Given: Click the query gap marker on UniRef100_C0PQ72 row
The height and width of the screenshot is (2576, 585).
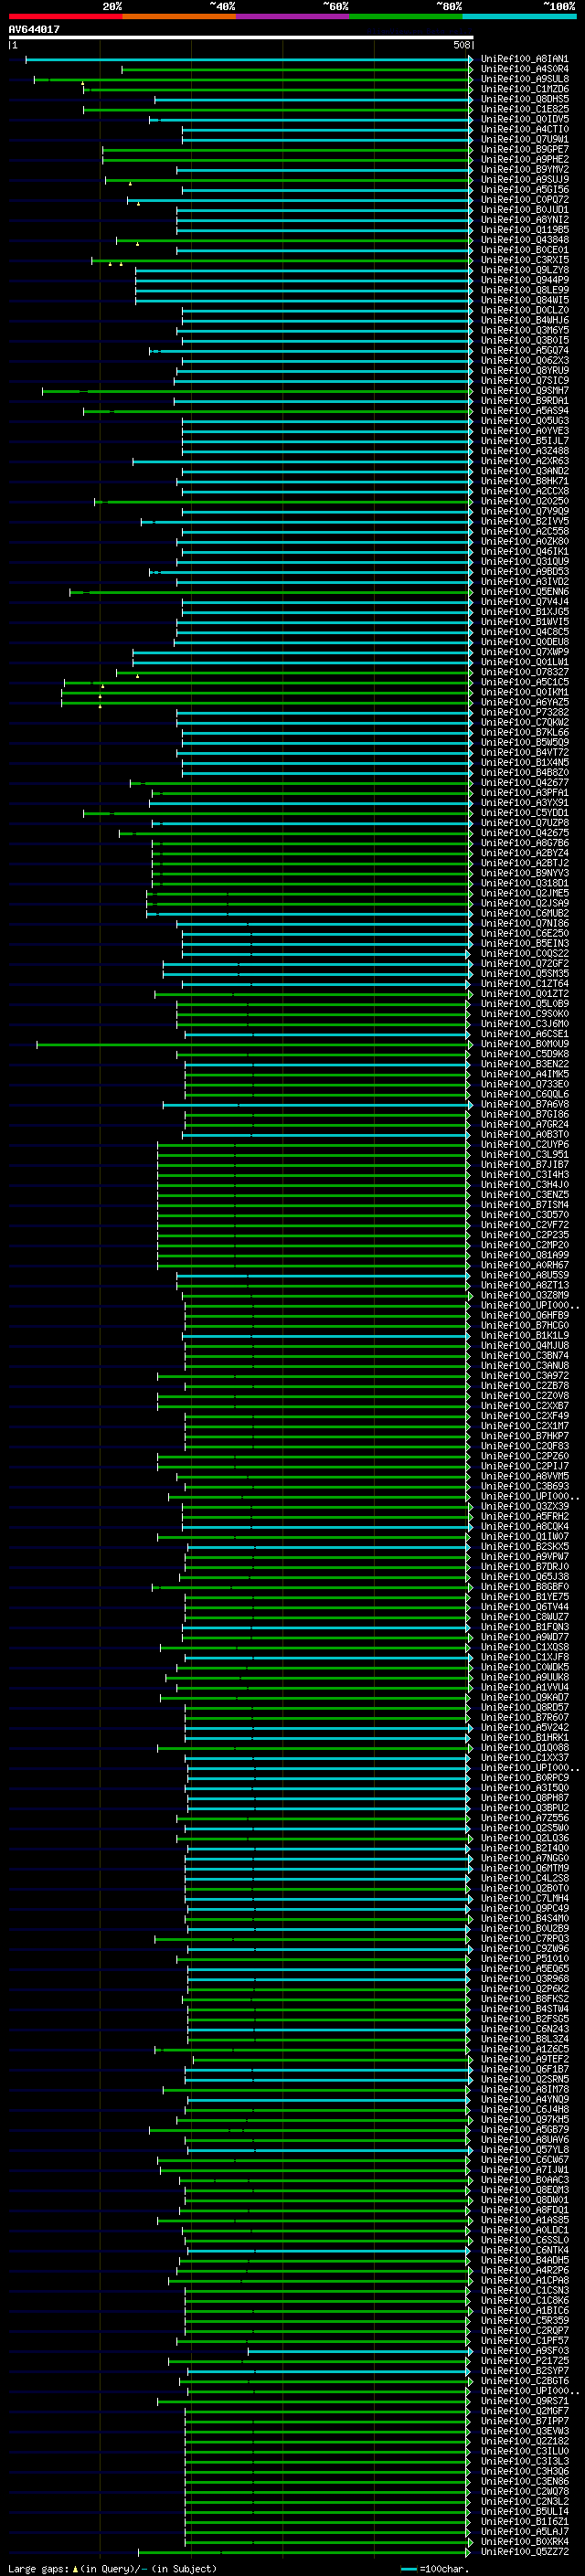Looking at the screenshot, I should click(x=138, y=203).
